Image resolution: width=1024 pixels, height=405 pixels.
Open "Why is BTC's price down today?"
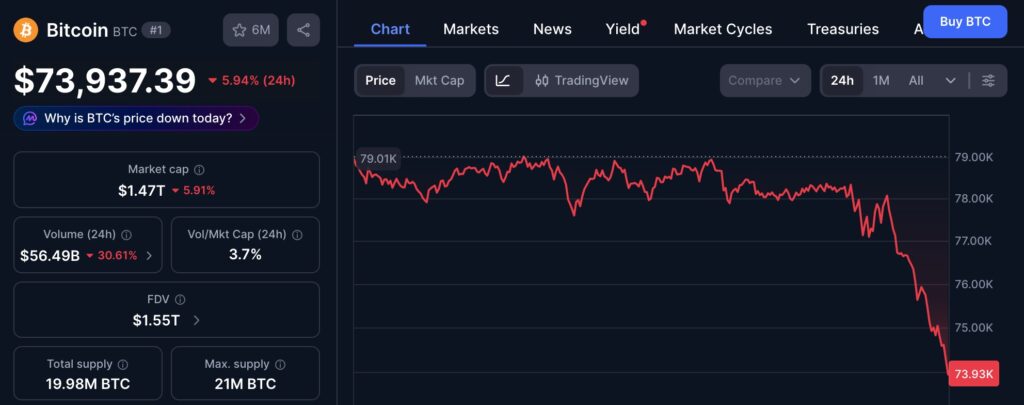click(x=136, y=118)
